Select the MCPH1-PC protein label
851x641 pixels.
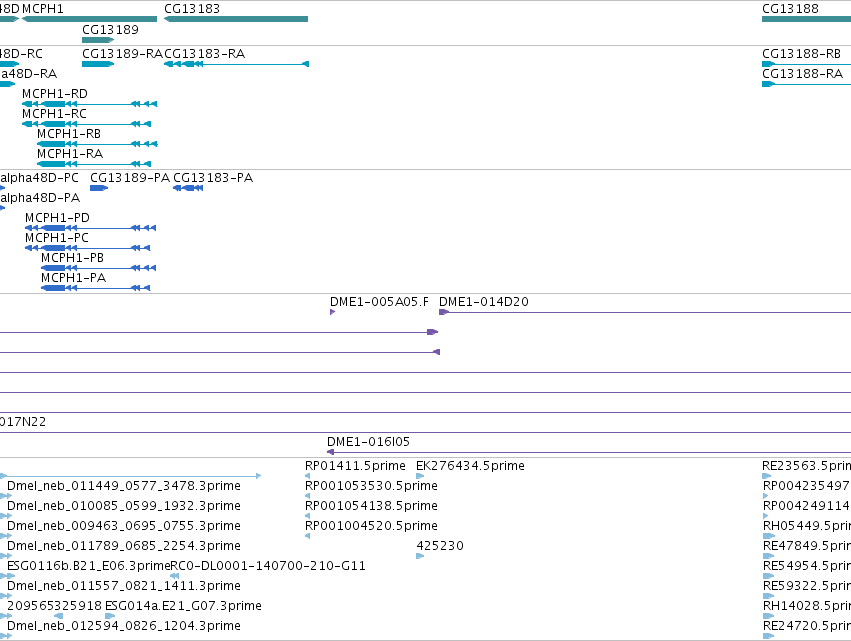56,238
